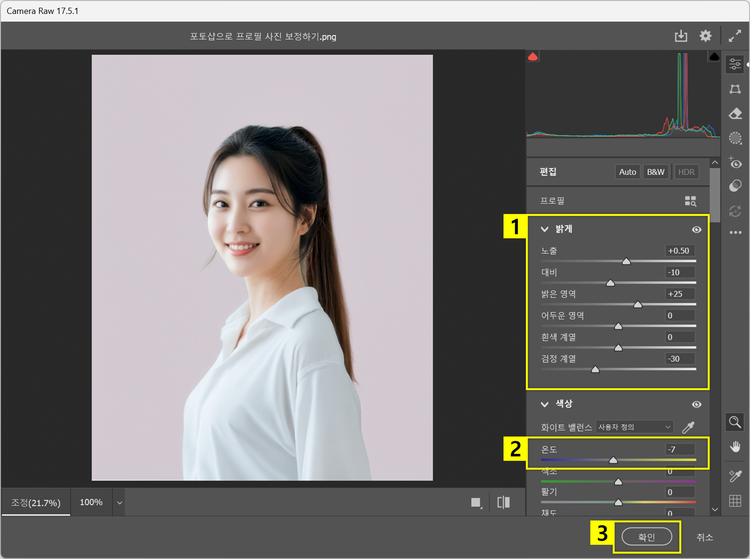The image size is (750, 559).
Task: Select the Red Eye removal tool
Action: tap(736, 162)
